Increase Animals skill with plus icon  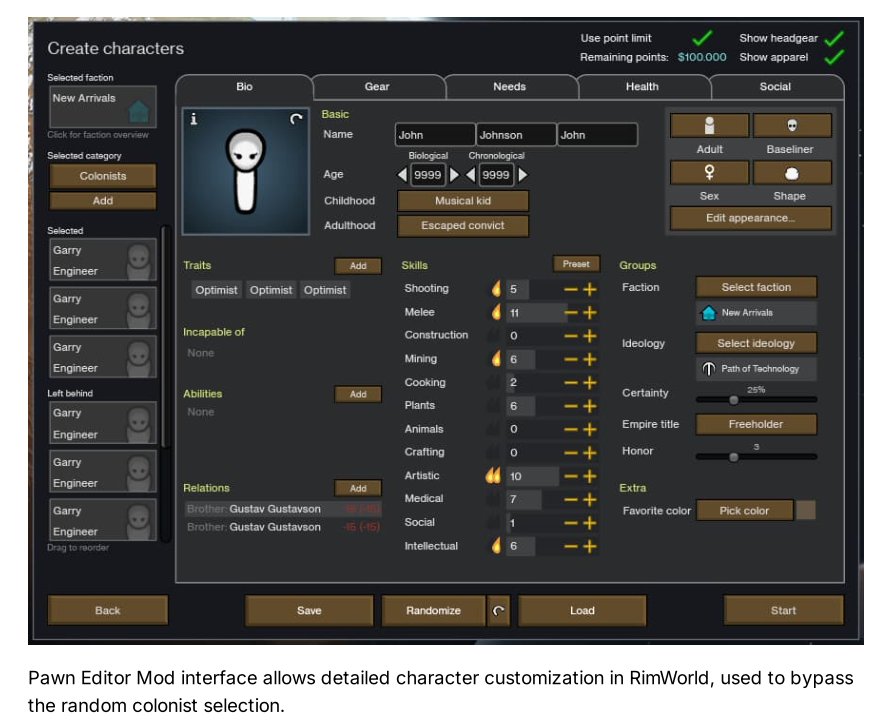[590, 430]
